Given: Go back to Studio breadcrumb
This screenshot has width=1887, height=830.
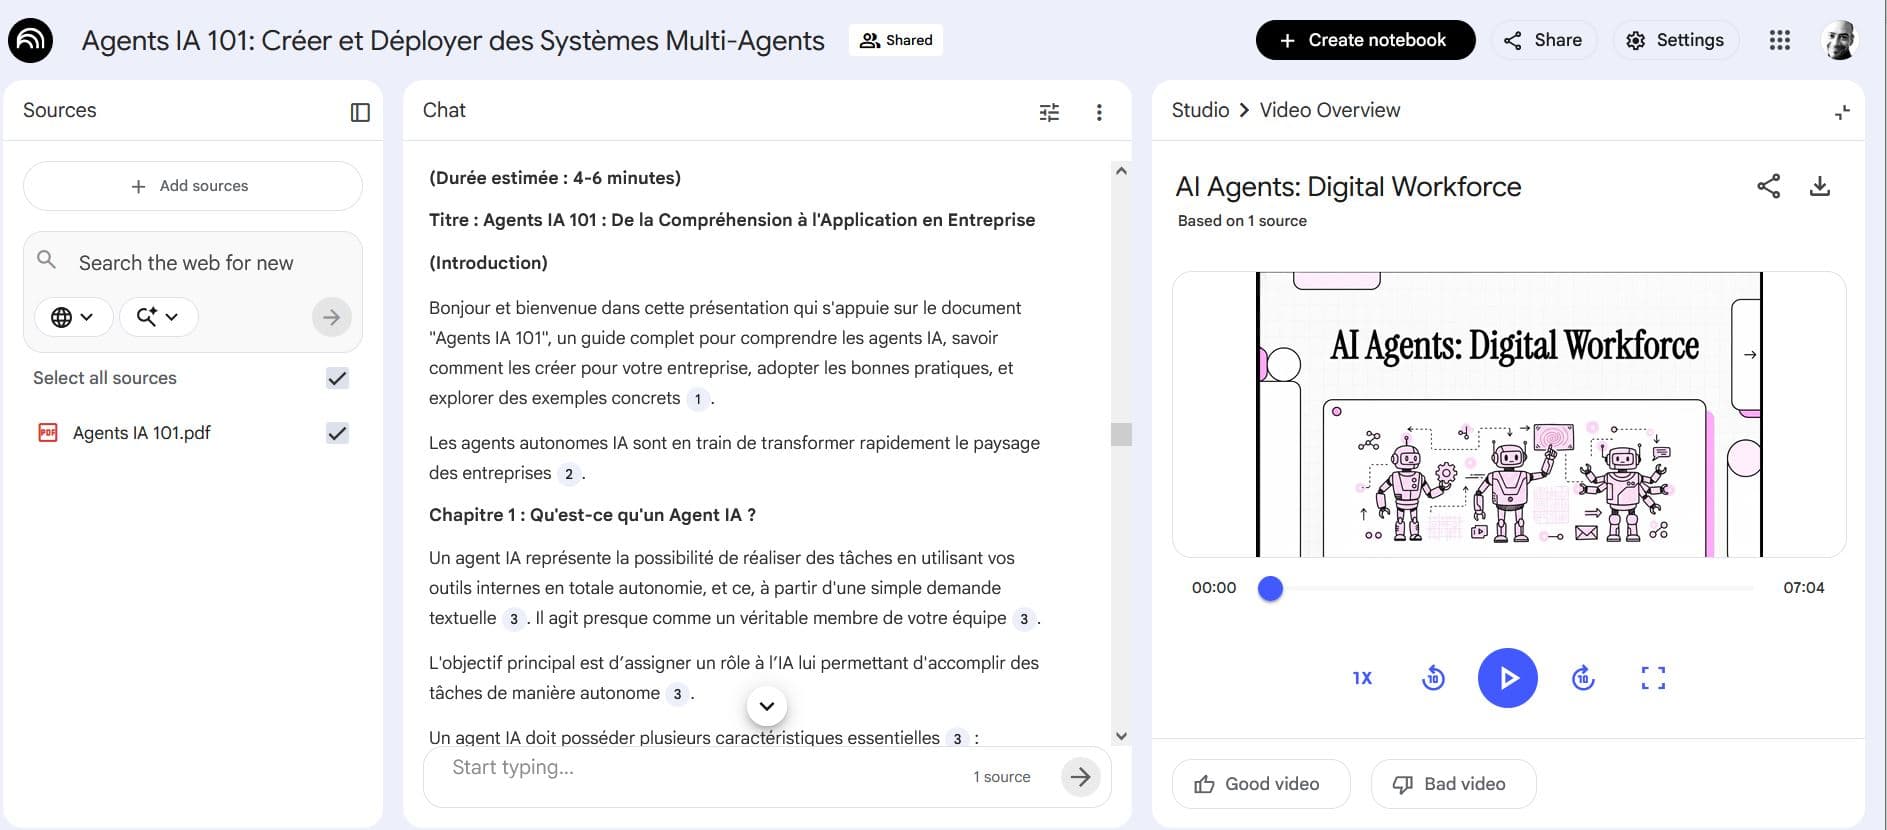Looking at the screenshot, I should coord(1200,110).
